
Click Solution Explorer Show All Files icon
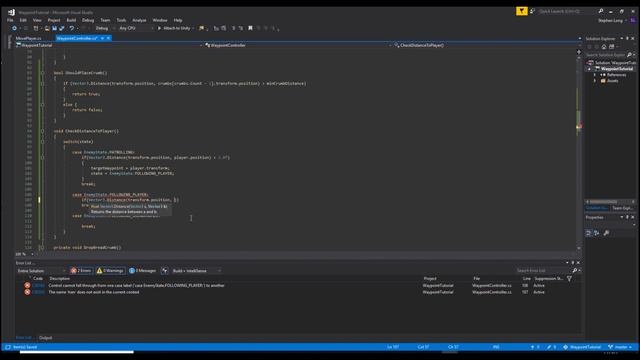[x=611, y=47]
